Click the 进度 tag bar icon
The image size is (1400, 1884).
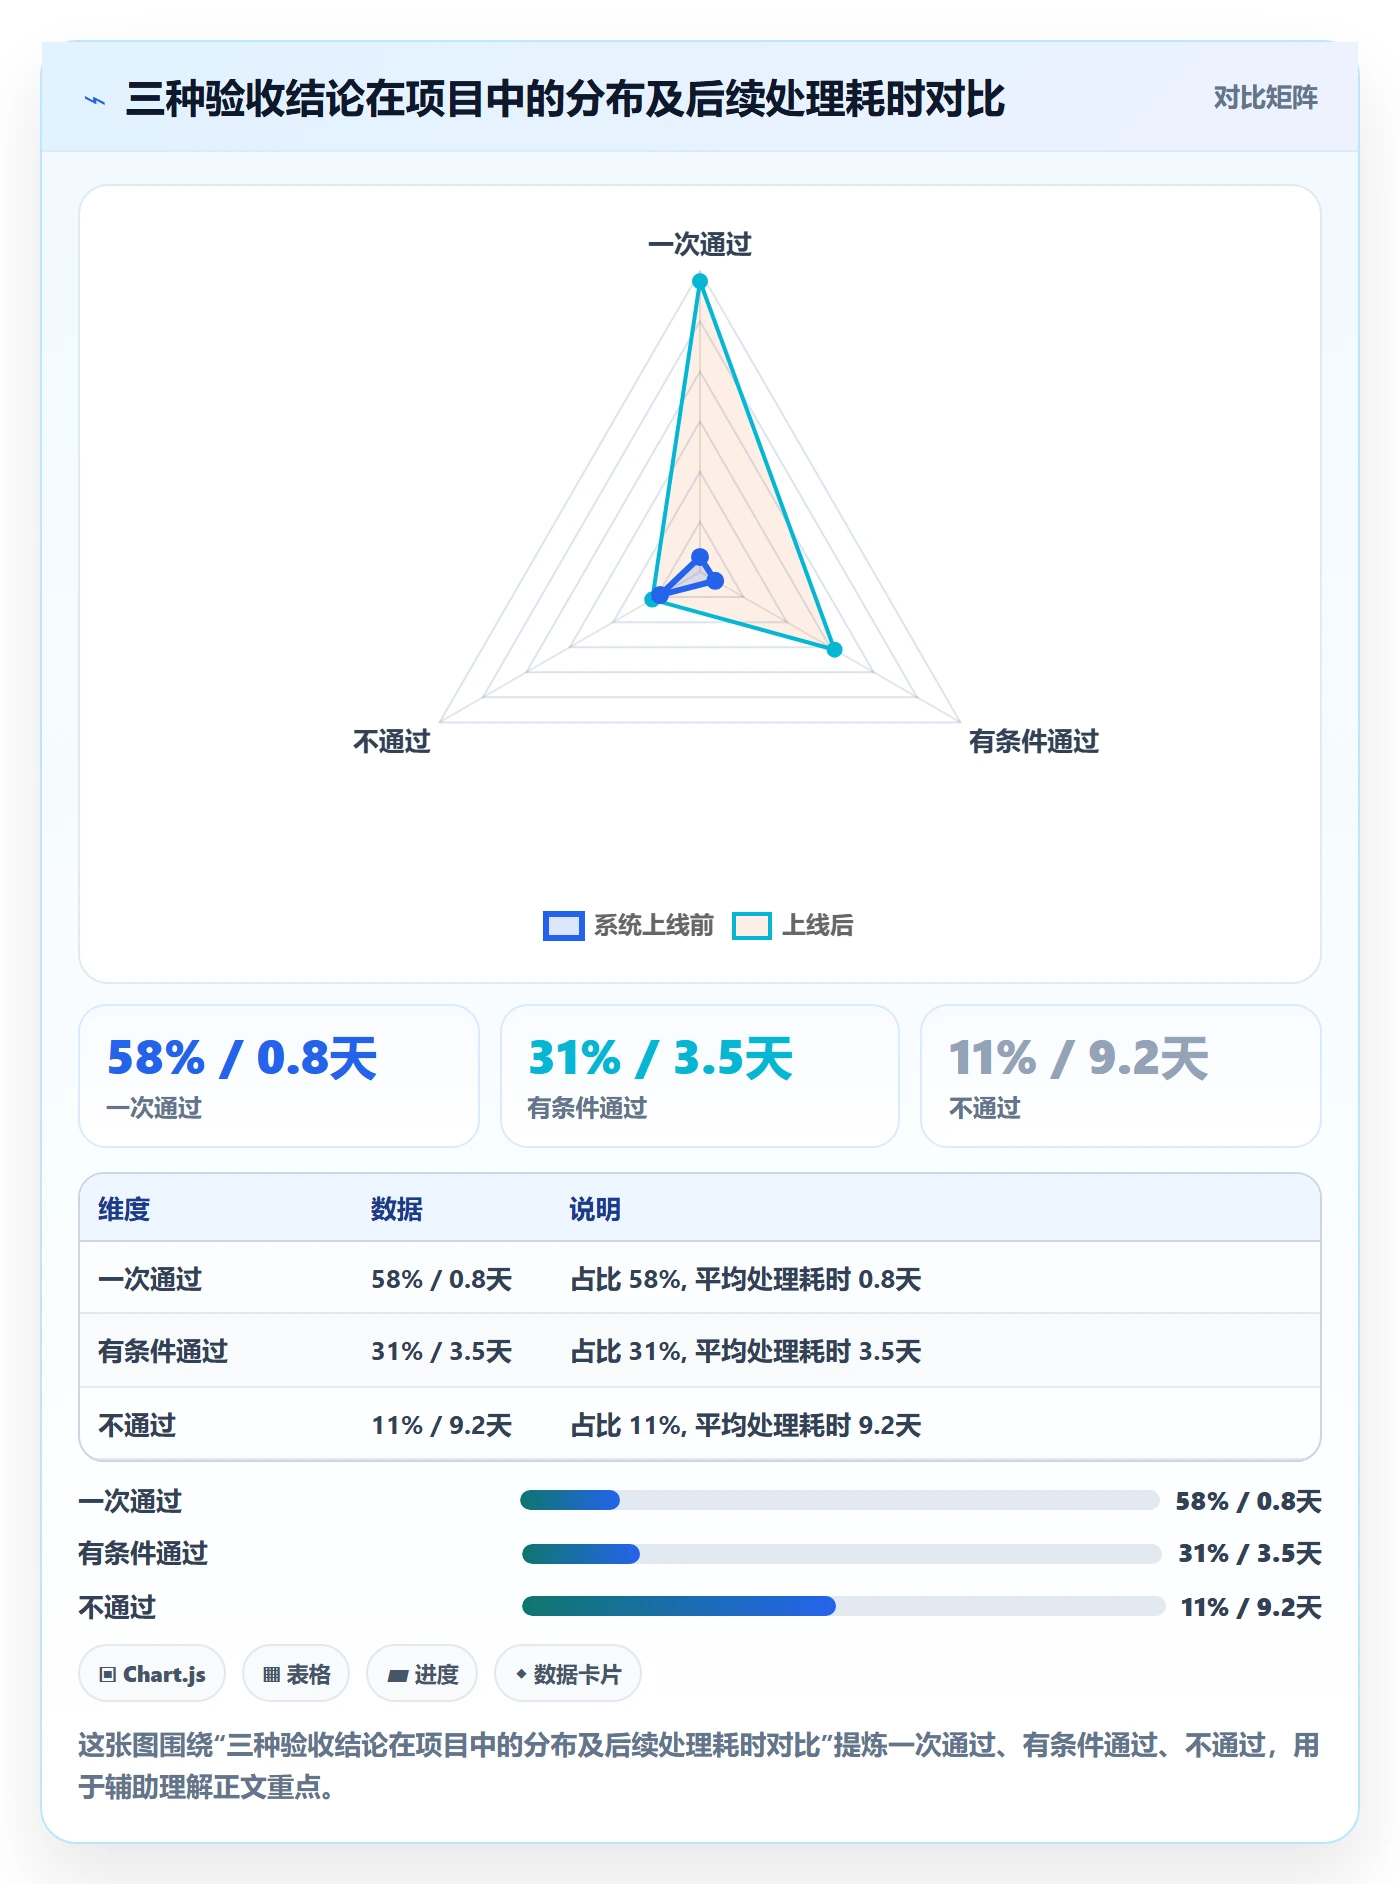(398, 1675)
